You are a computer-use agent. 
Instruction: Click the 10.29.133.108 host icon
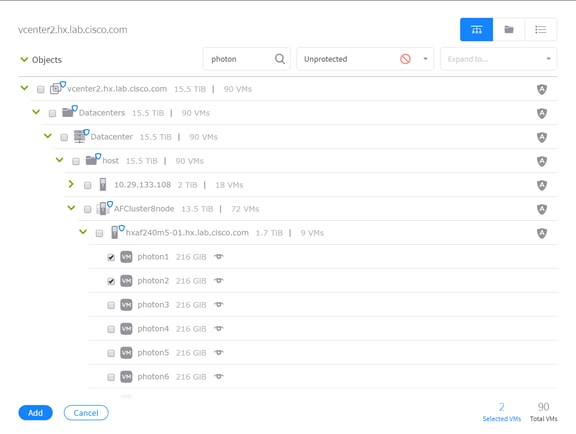tap(103, 184)
